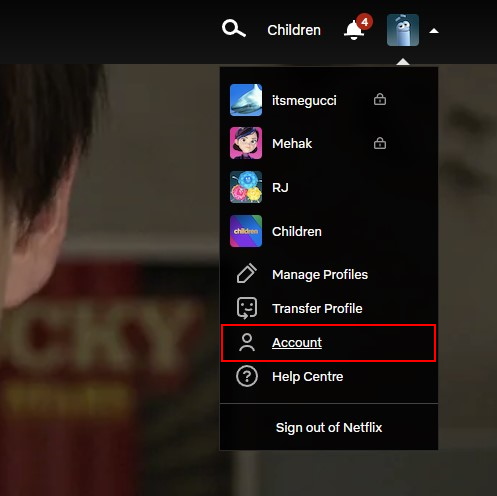Open the Account text link

coord(297,343)
